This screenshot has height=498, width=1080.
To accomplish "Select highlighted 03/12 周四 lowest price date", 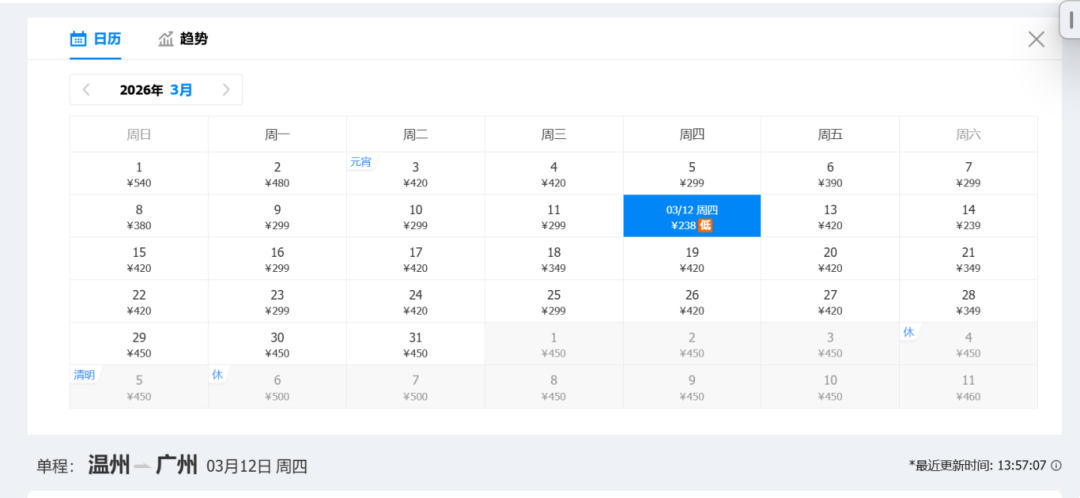I will 691,216.
